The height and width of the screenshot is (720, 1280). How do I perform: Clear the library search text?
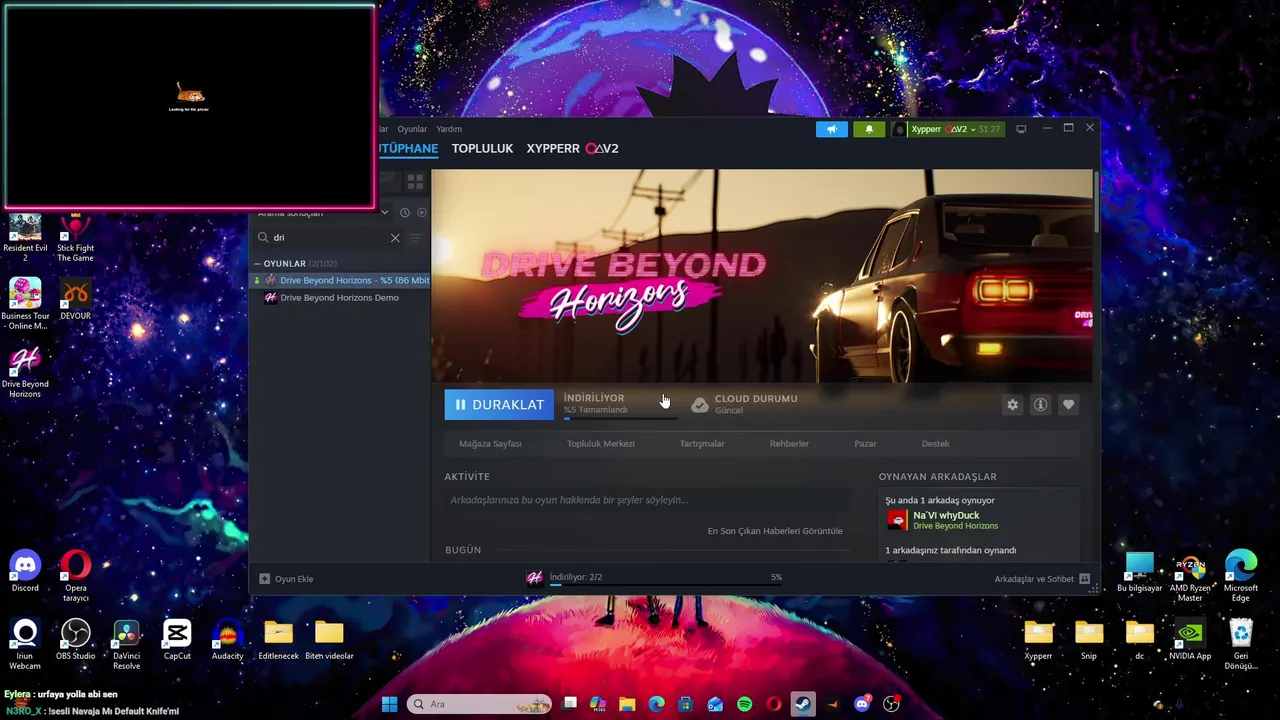coord(395,238)
